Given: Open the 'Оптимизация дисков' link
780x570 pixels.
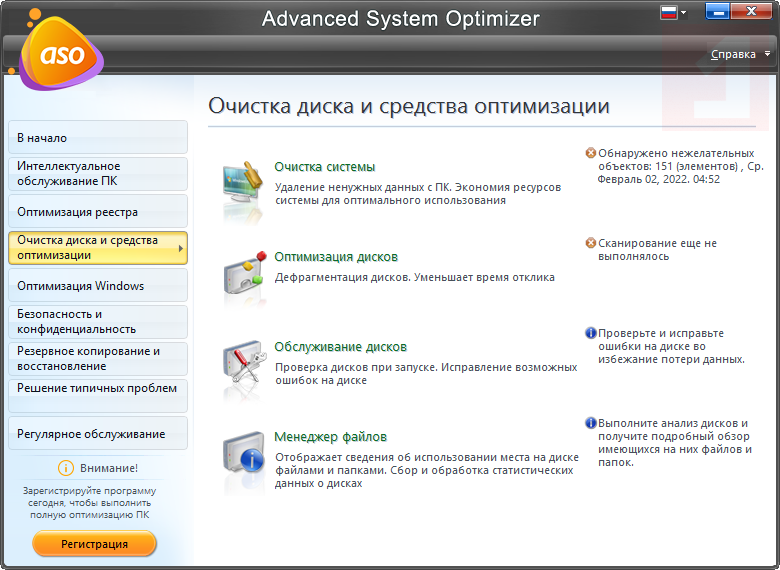Looking at the screenshot, I should point(336,257).
